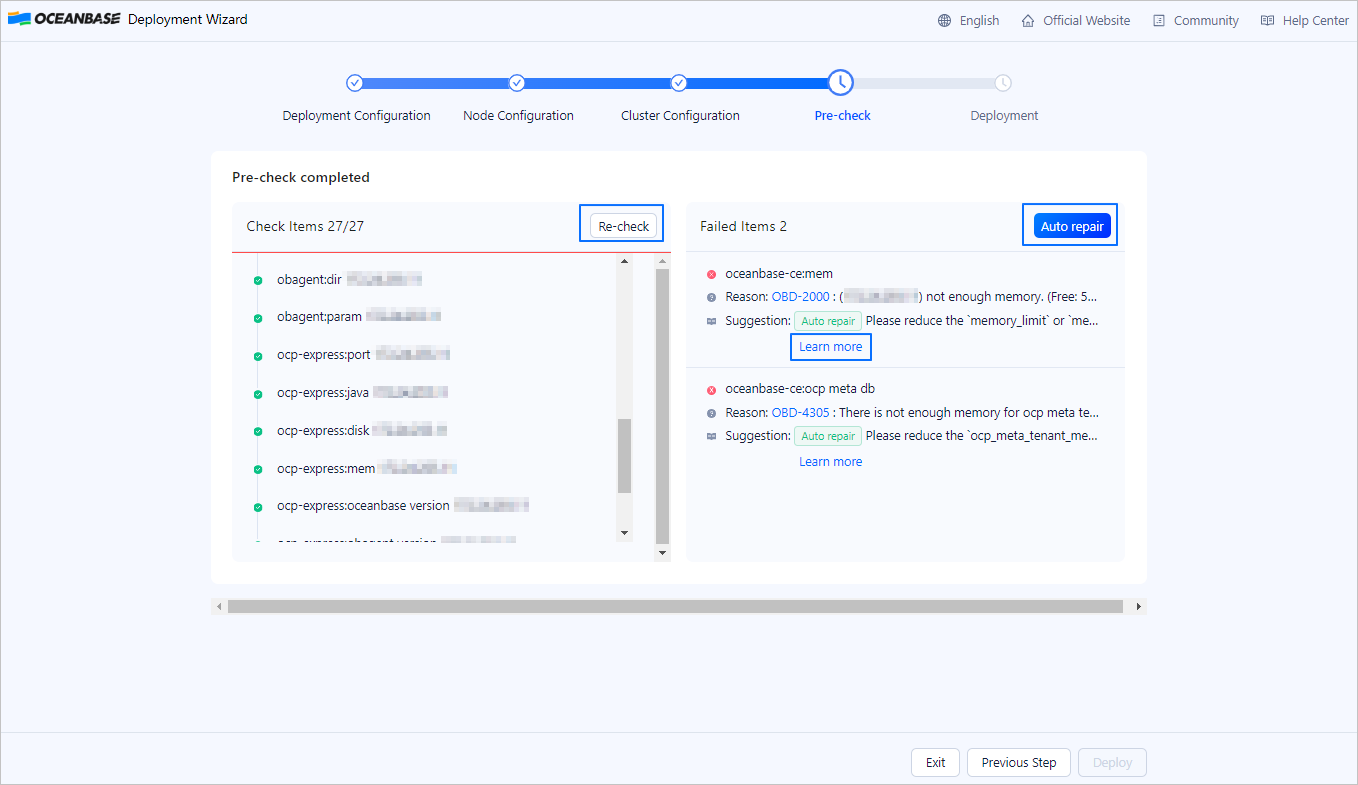This screenshot has width=1358, height=785.
Task: Click the 'obagent:param' check row text
Action: coord(319,316)
